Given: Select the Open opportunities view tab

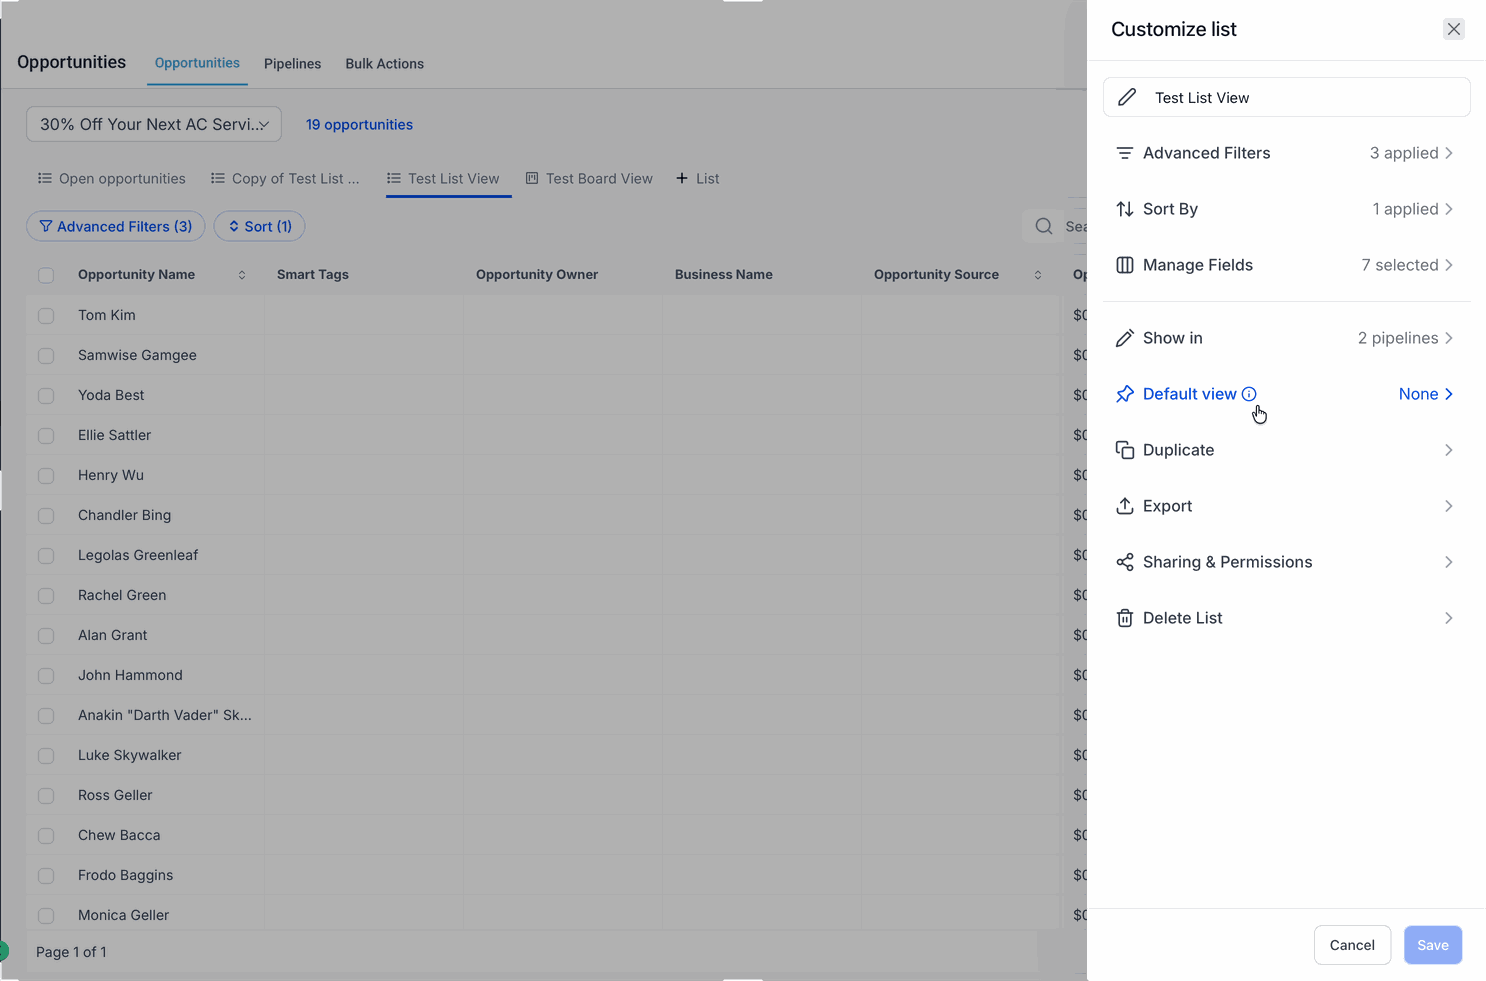Looking at the screenshot, I should pyautogui.click(x=112, y=178).
